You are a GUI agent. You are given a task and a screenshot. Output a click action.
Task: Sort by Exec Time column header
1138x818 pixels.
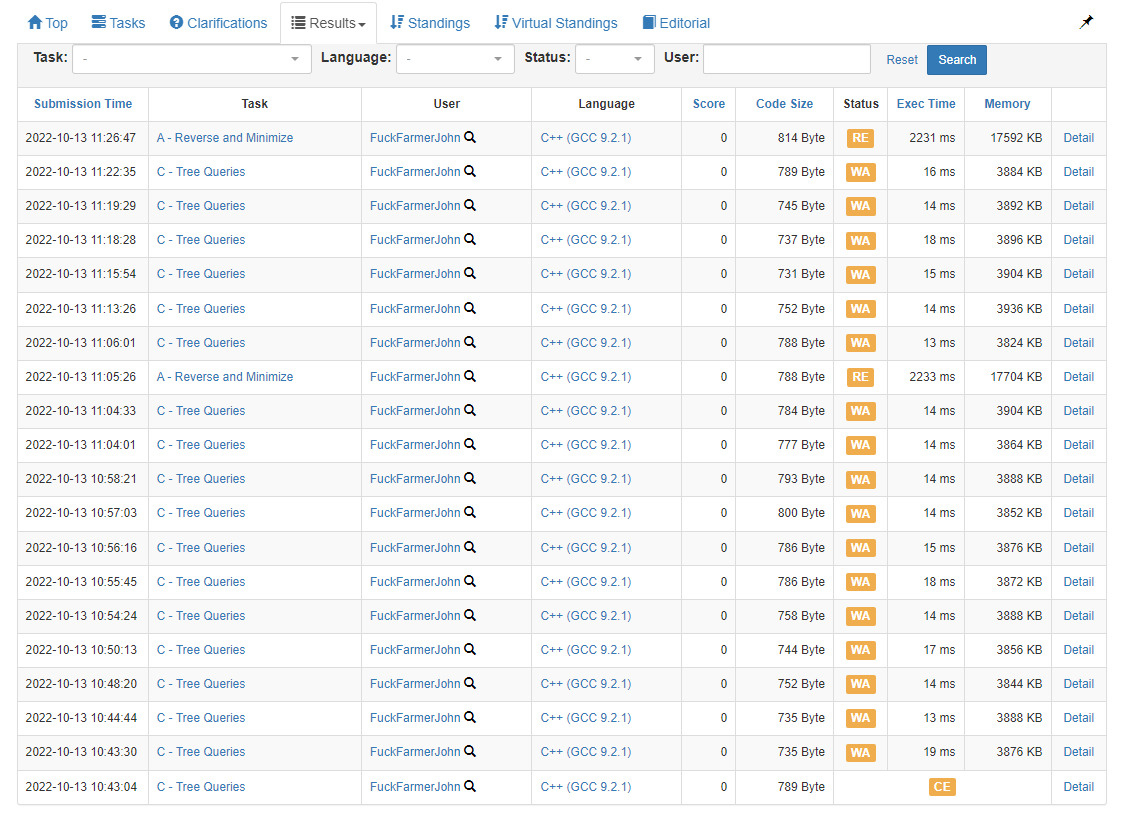925,104
